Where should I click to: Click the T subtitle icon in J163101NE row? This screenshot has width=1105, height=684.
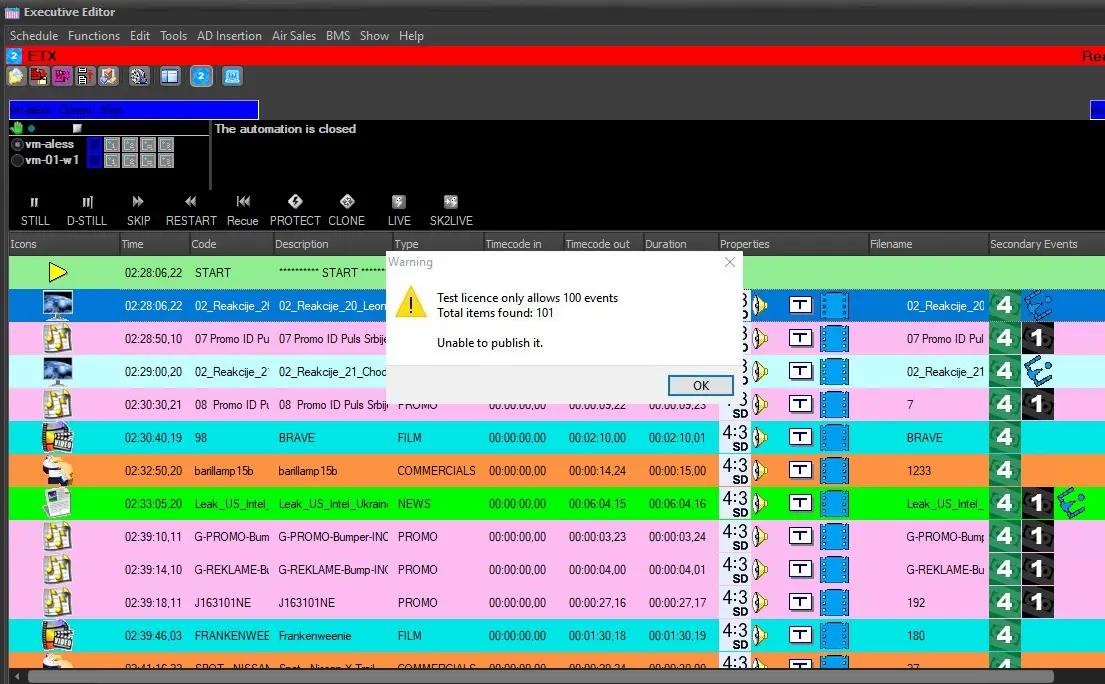coord(800,602)
